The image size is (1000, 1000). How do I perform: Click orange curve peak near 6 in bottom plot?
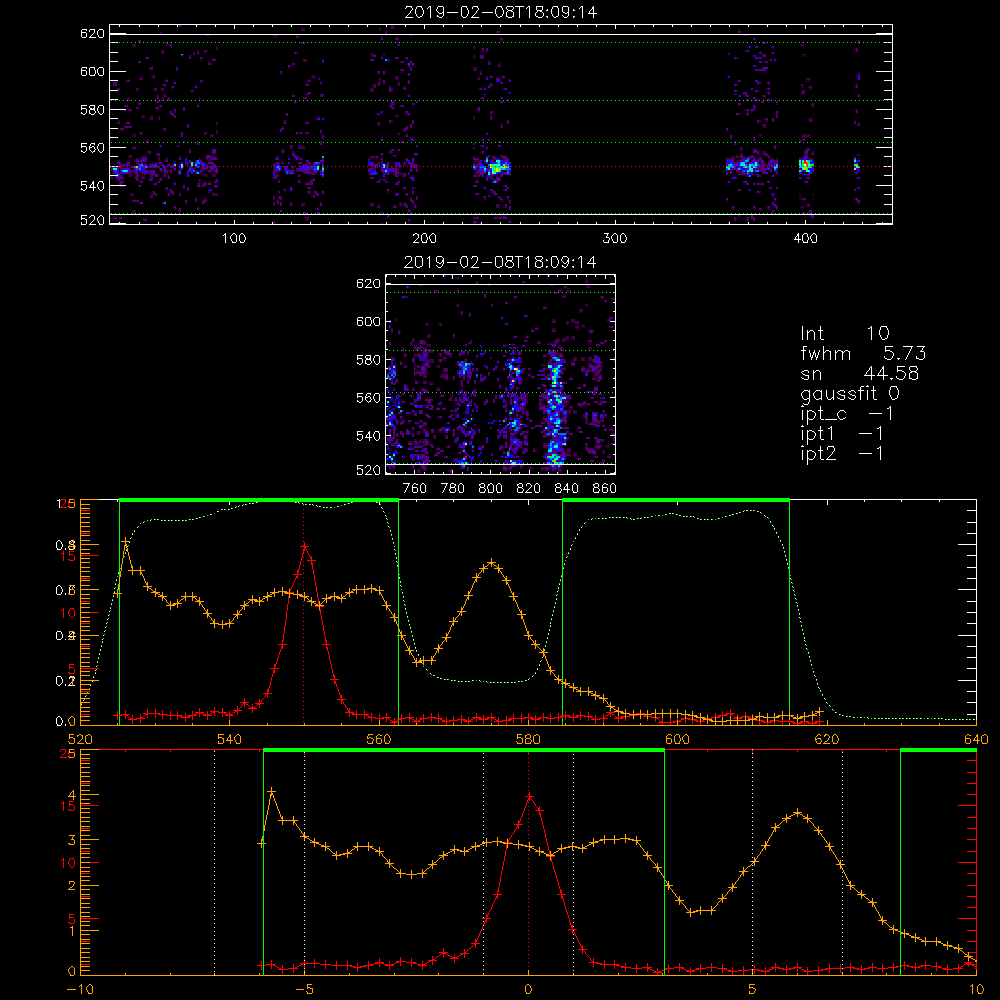(x=797, y=812)
